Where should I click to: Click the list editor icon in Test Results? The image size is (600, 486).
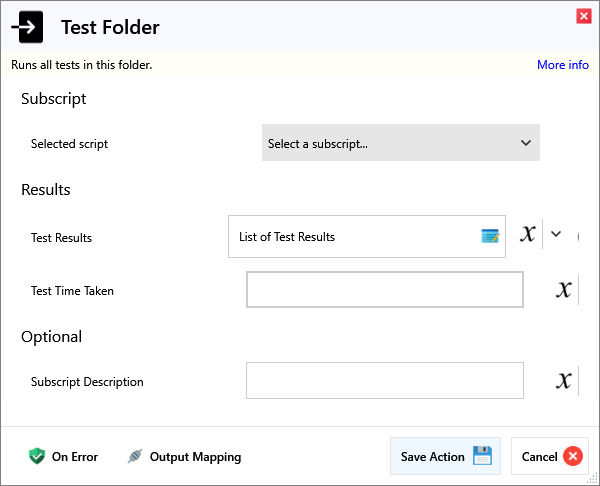490,237
